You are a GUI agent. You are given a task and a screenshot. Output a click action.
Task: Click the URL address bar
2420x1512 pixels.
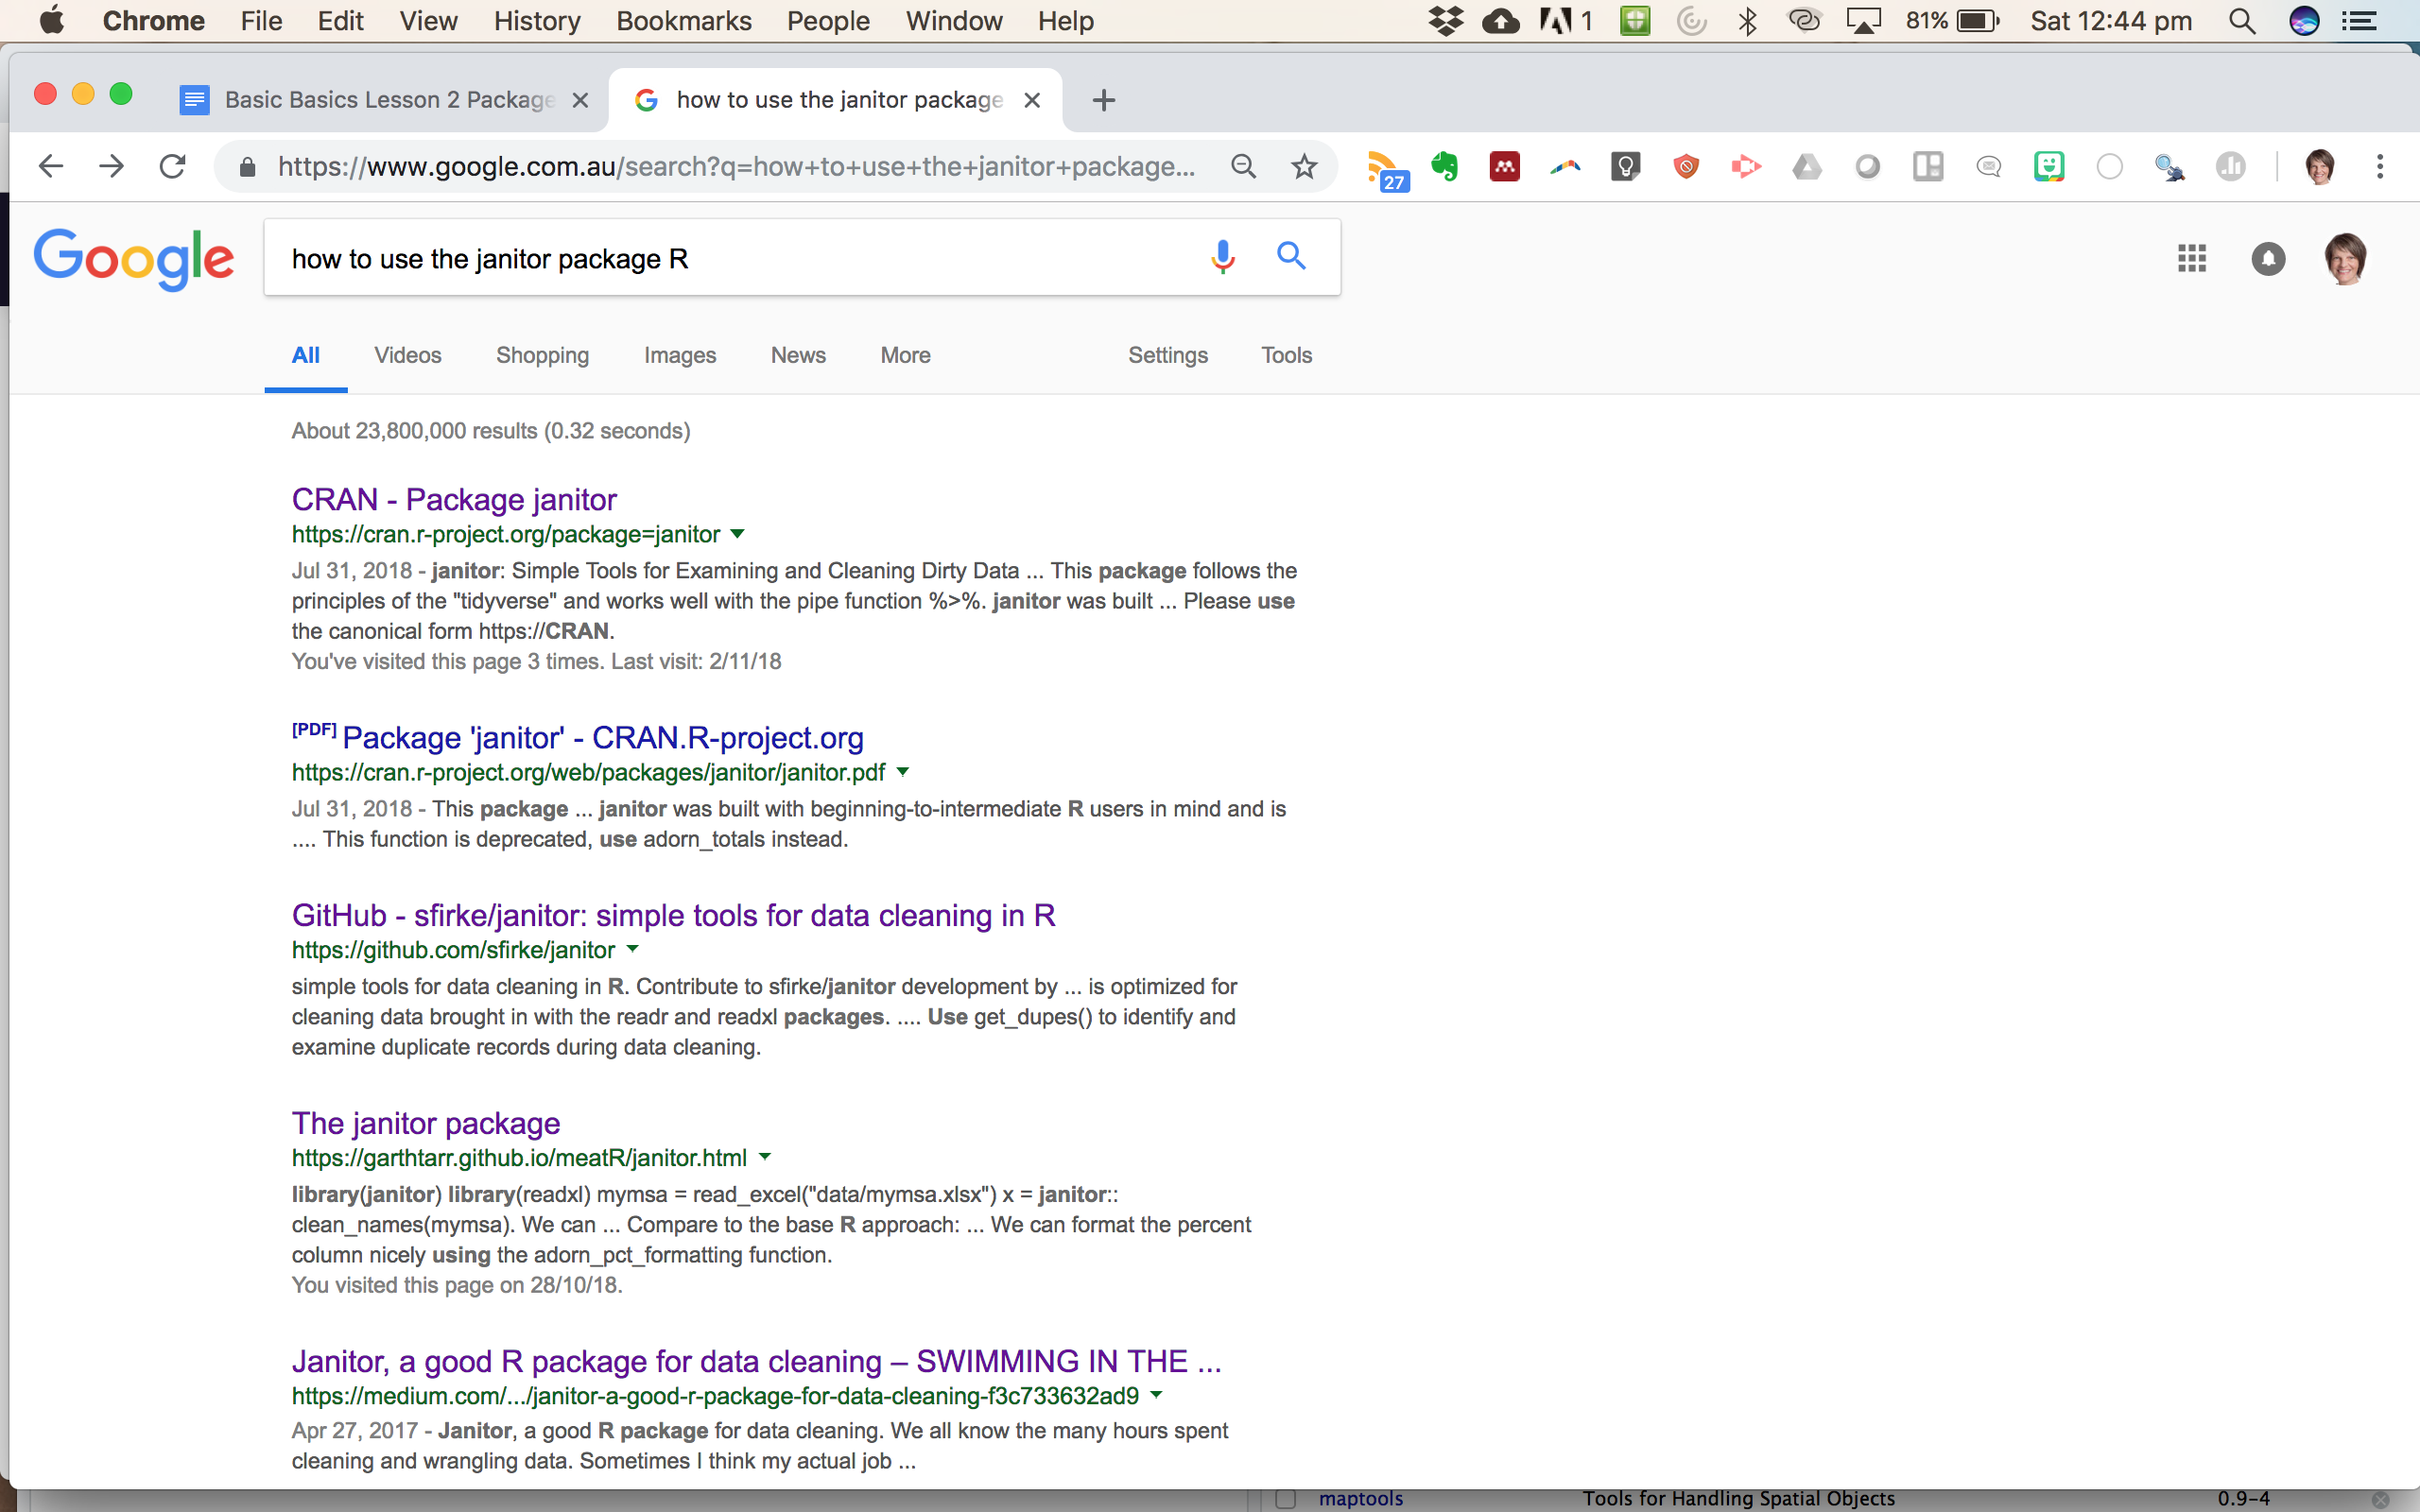coord(736,166)
